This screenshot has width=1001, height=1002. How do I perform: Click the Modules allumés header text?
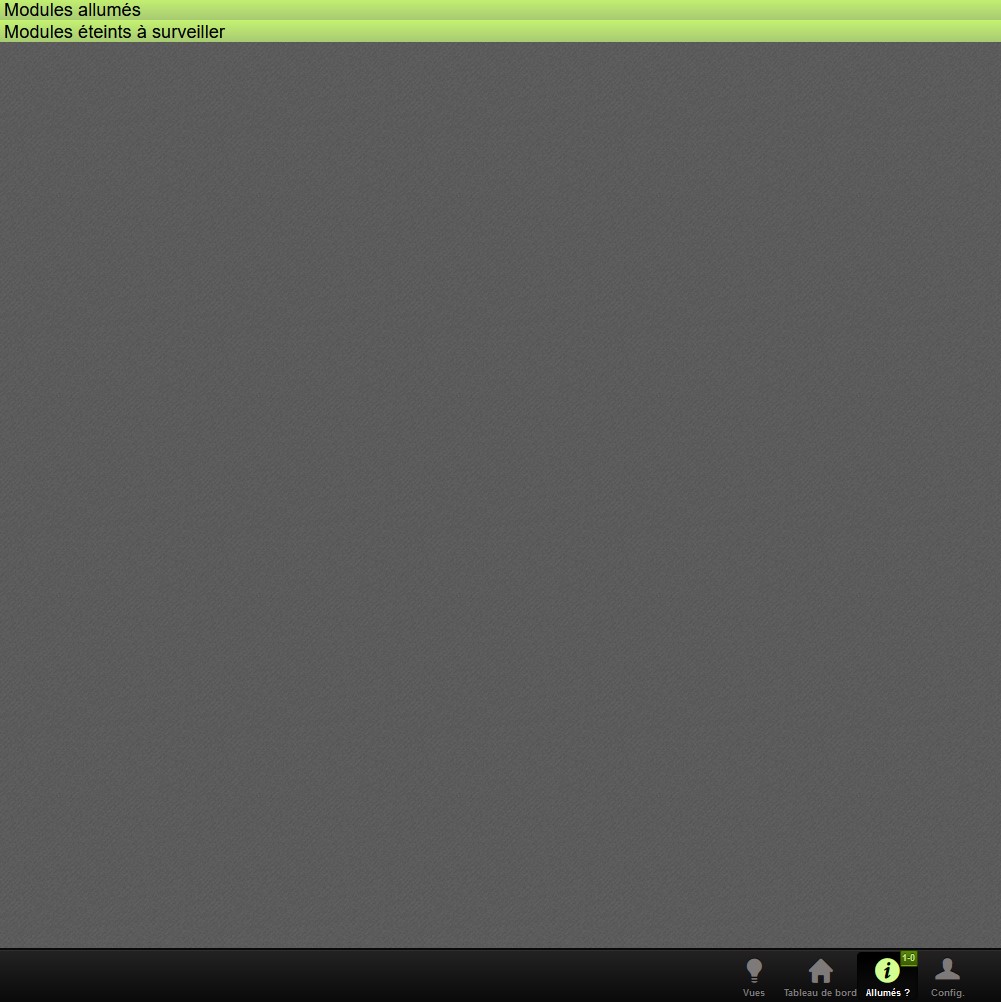pyautogui.click(x=72, y=10)
